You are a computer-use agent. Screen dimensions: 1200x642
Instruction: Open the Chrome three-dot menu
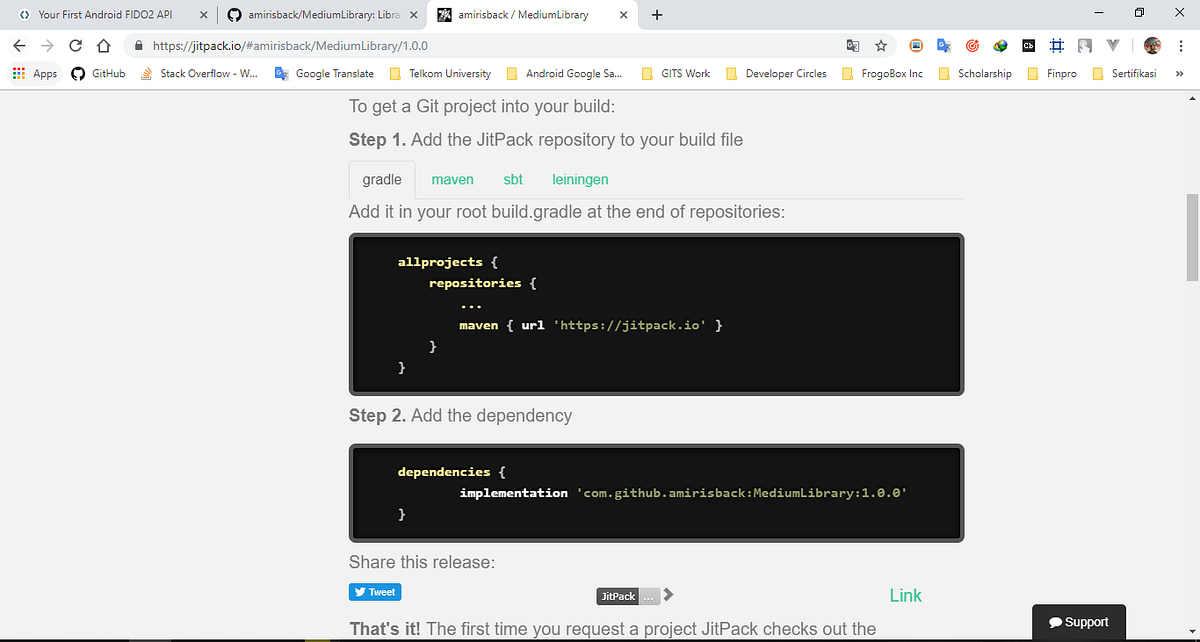tap(1180, 45)
